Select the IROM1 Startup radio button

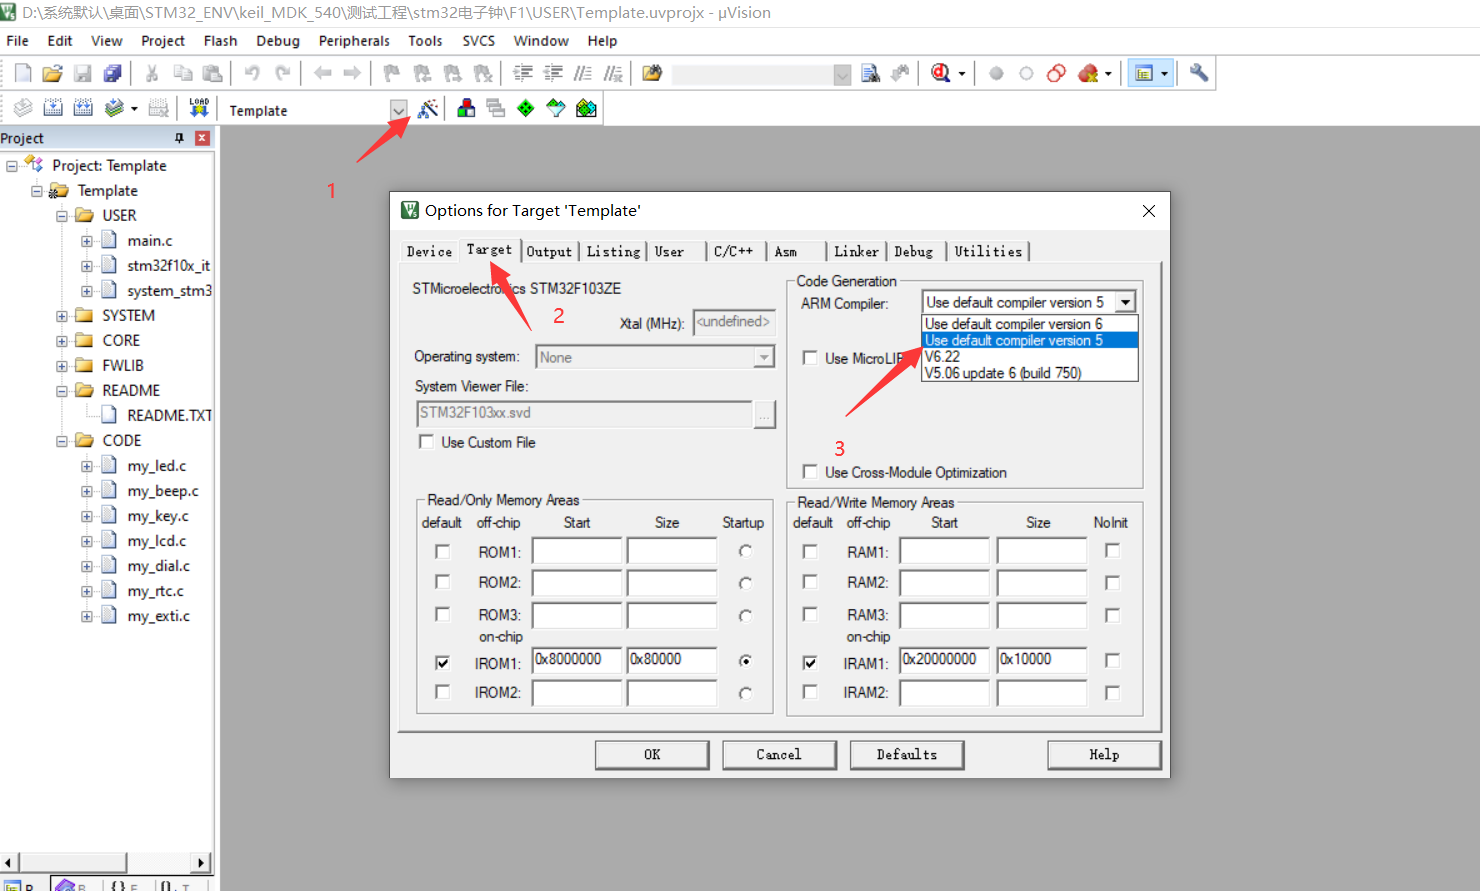click(x=745, y=661)
